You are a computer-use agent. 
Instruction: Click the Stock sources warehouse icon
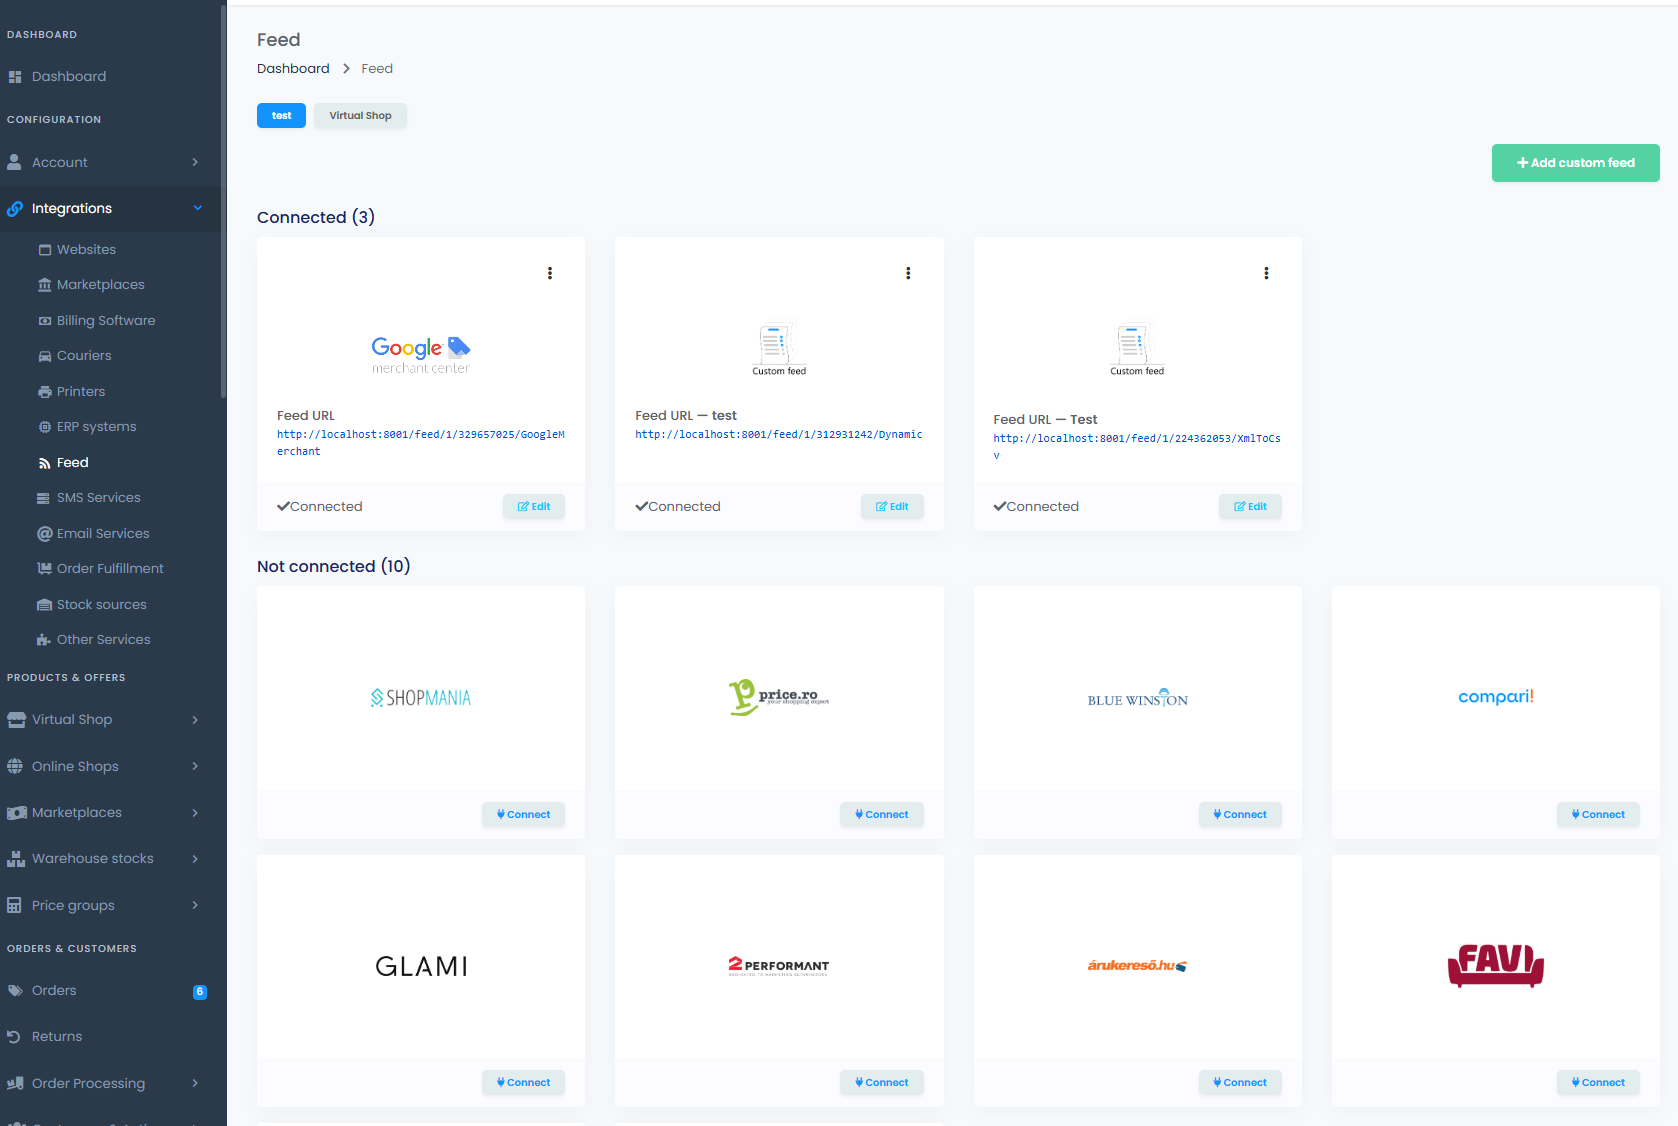[44, 605]
